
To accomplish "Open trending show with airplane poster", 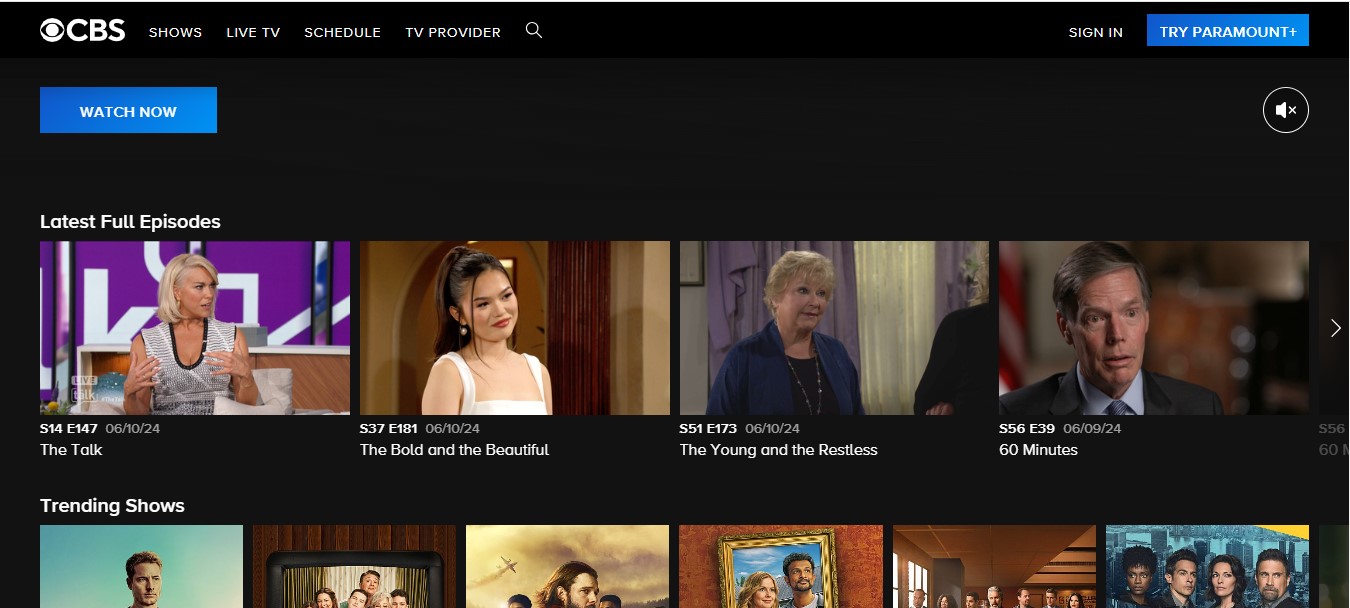I will 567,566.
